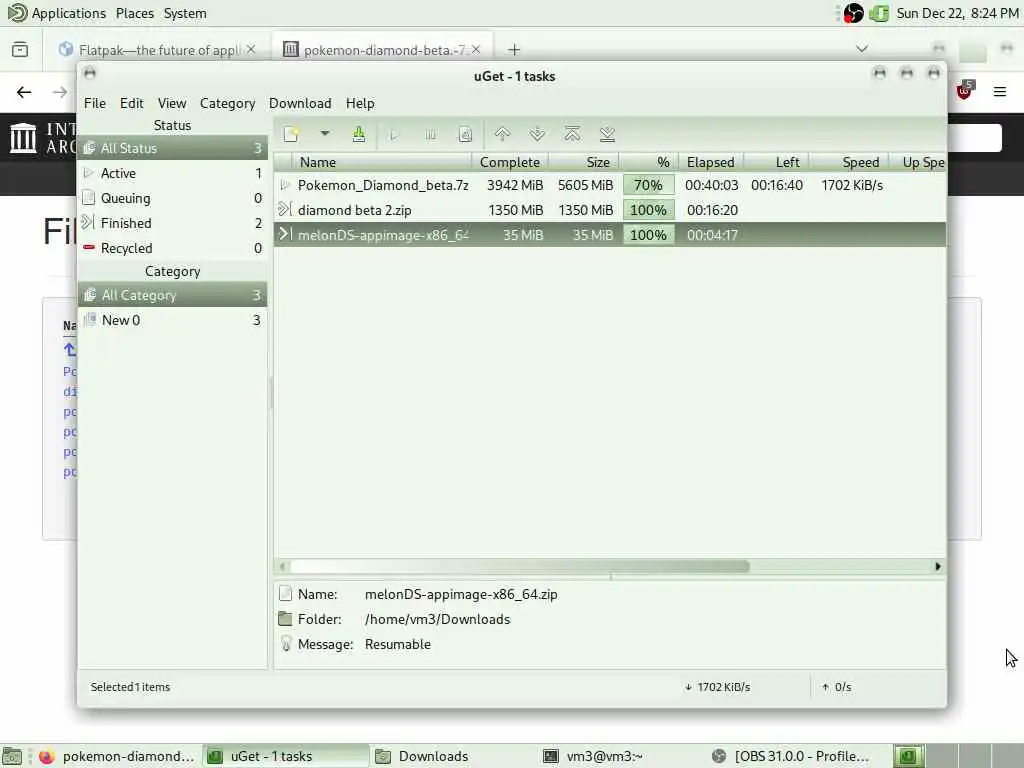Switch to the Flatpak browser tab
The height and width of the screenshot is (768, 1024).
159,50
